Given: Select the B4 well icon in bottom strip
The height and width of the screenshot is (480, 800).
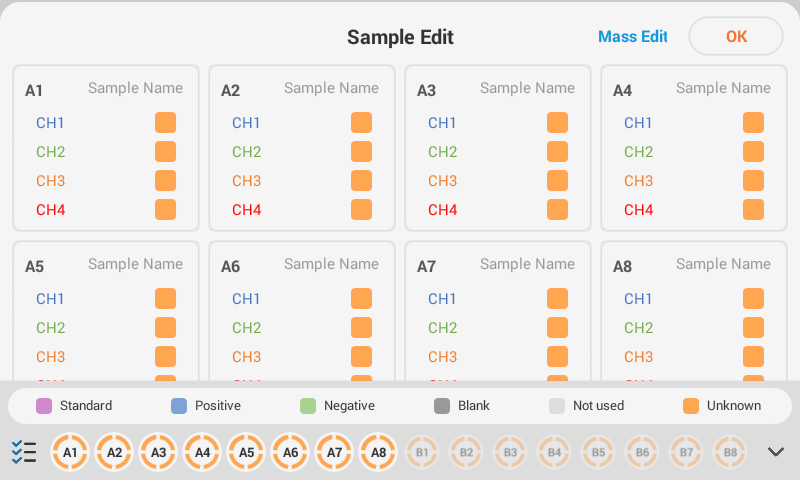Looking at the screenshot, I should pos(554,452).
